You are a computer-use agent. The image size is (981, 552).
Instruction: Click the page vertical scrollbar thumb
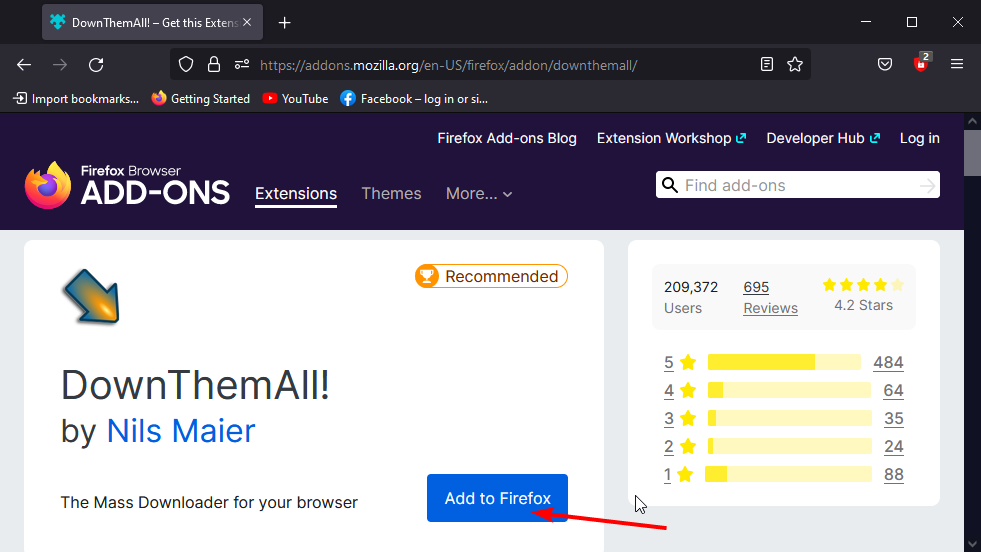[972, 153]
